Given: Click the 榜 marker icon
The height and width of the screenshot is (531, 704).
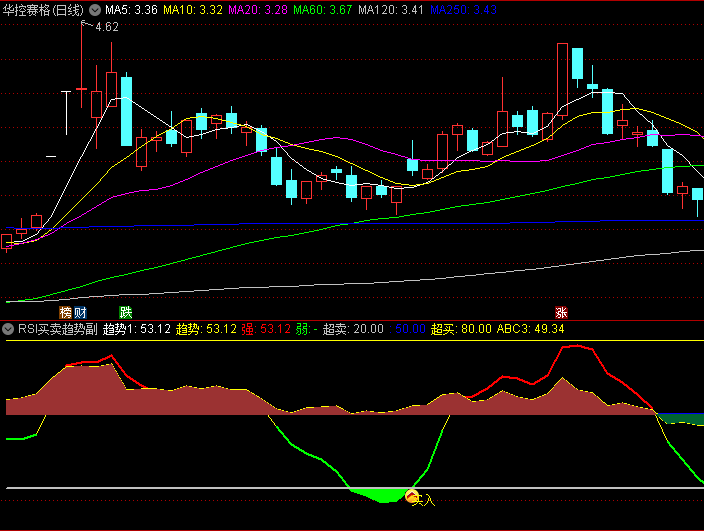Looking at the screenshot, I should (x=66, y=312).
